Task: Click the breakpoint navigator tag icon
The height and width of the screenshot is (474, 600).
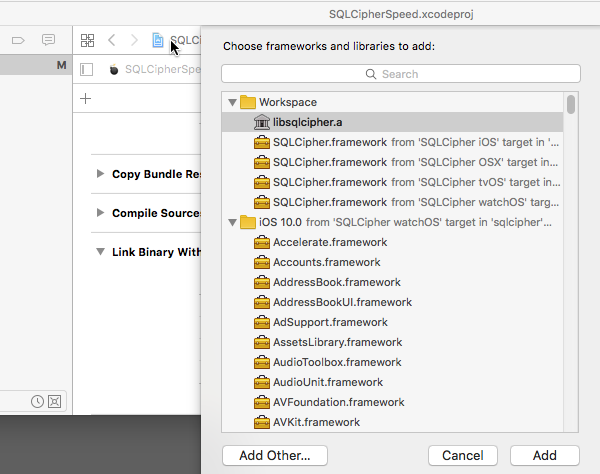Action: click(18, 40)
